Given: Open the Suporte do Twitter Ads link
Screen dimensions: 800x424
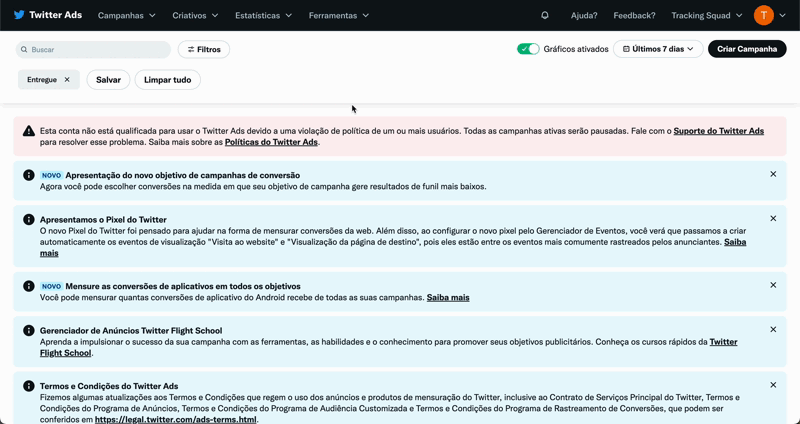Looking at the screenshot, I should point(718,131).
